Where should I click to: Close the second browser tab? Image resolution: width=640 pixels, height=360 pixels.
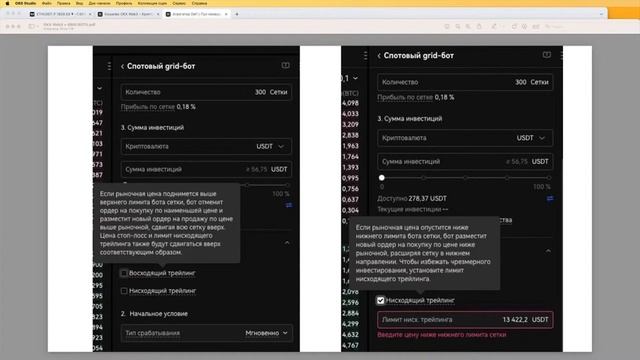(158, 14)
